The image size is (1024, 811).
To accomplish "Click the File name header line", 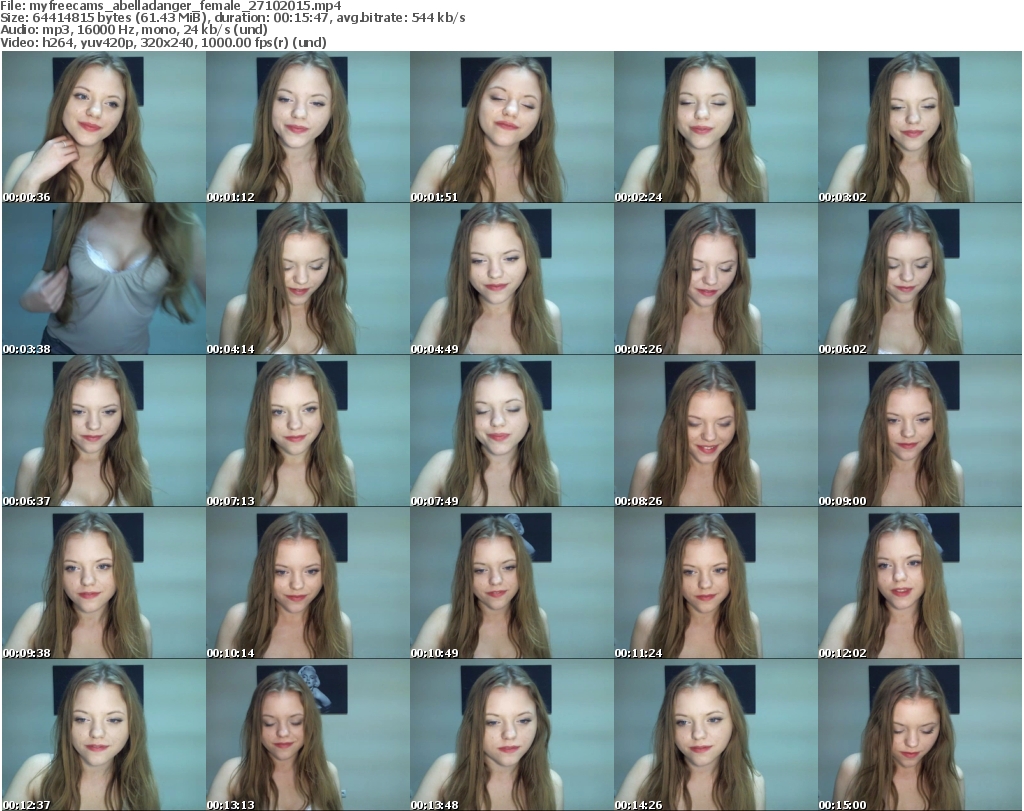I will pos(170,6).
